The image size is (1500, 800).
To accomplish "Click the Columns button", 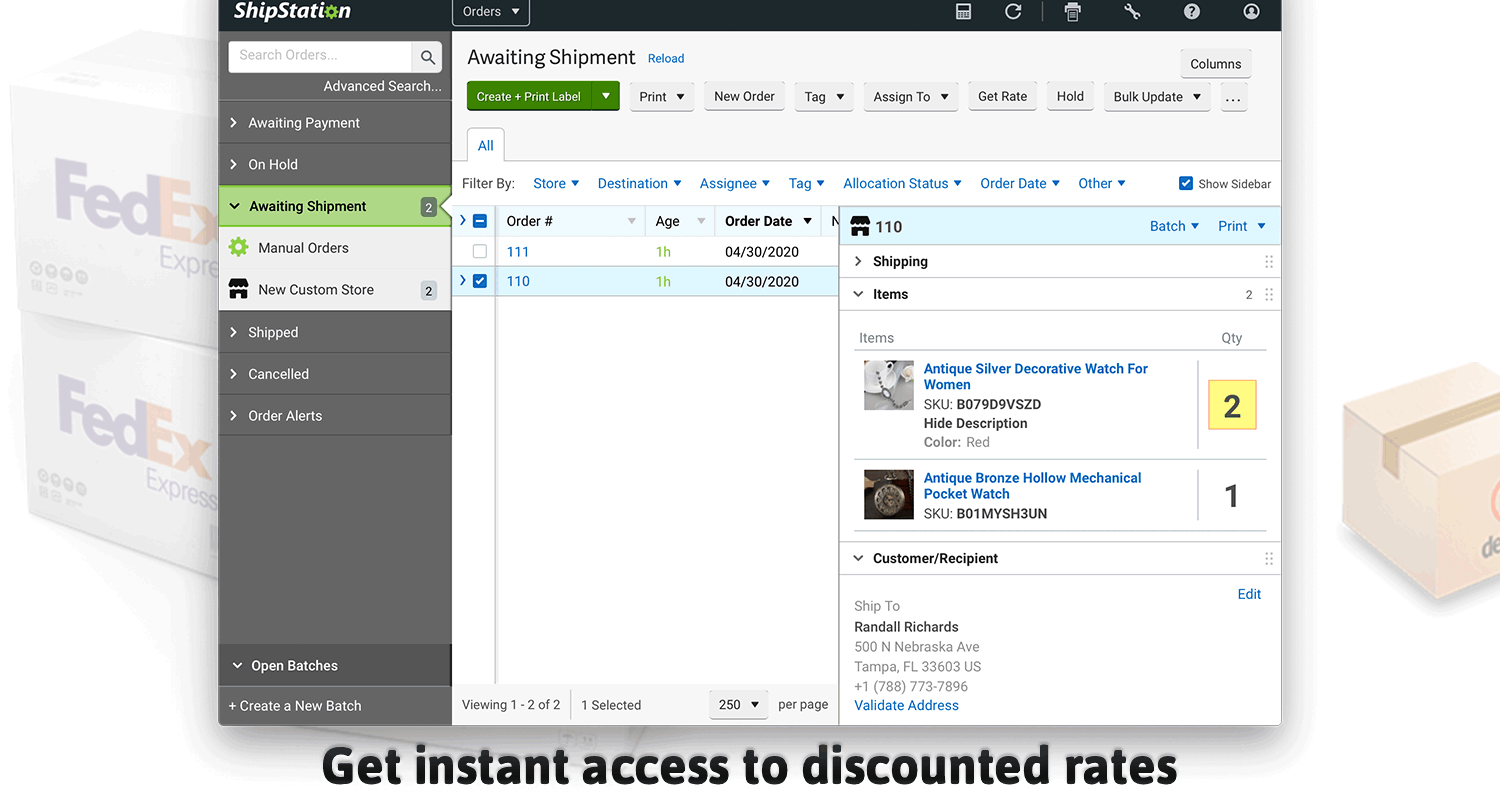I will [1215, 64].
